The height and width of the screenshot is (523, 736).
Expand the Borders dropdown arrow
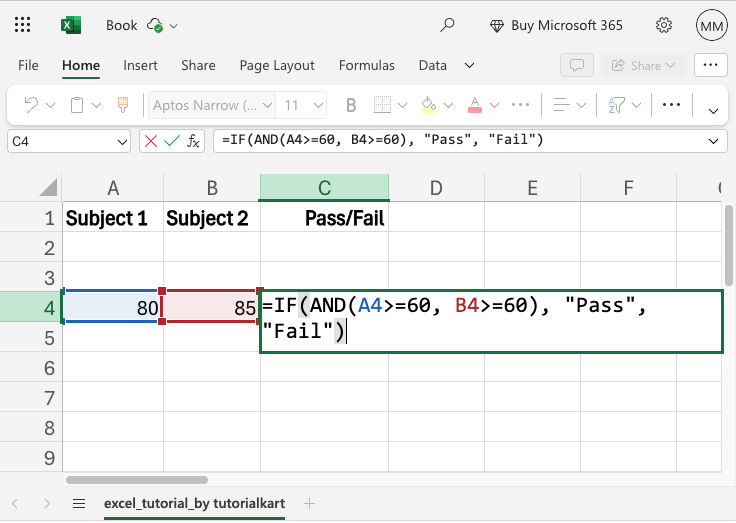click(402, 105)
